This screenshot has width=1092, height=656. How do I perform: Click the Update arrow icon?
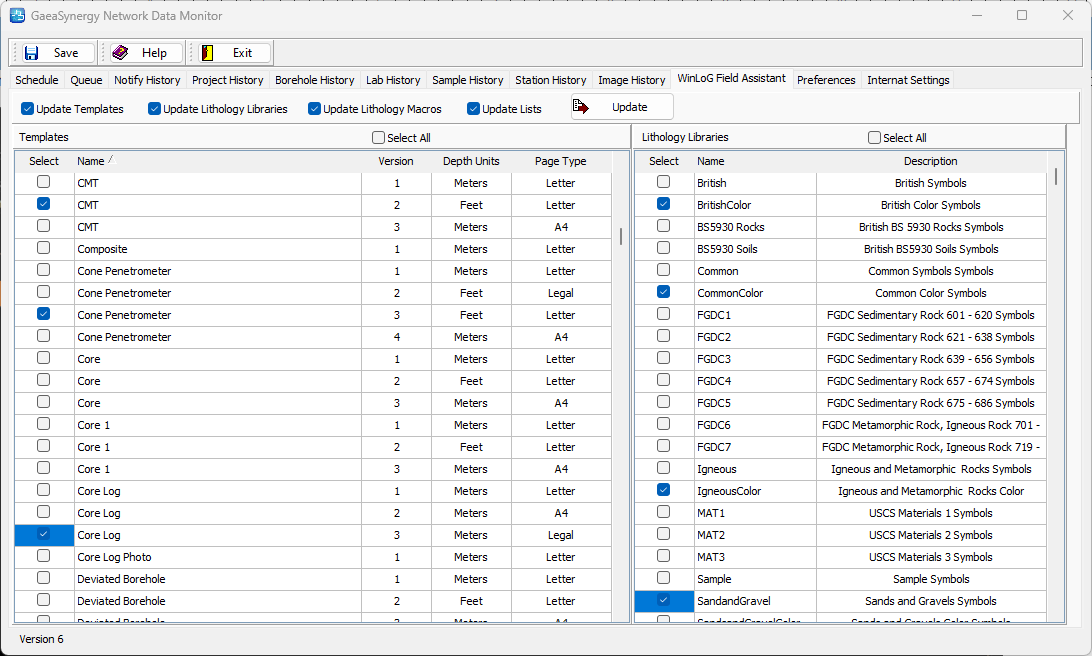coord(581,107)
